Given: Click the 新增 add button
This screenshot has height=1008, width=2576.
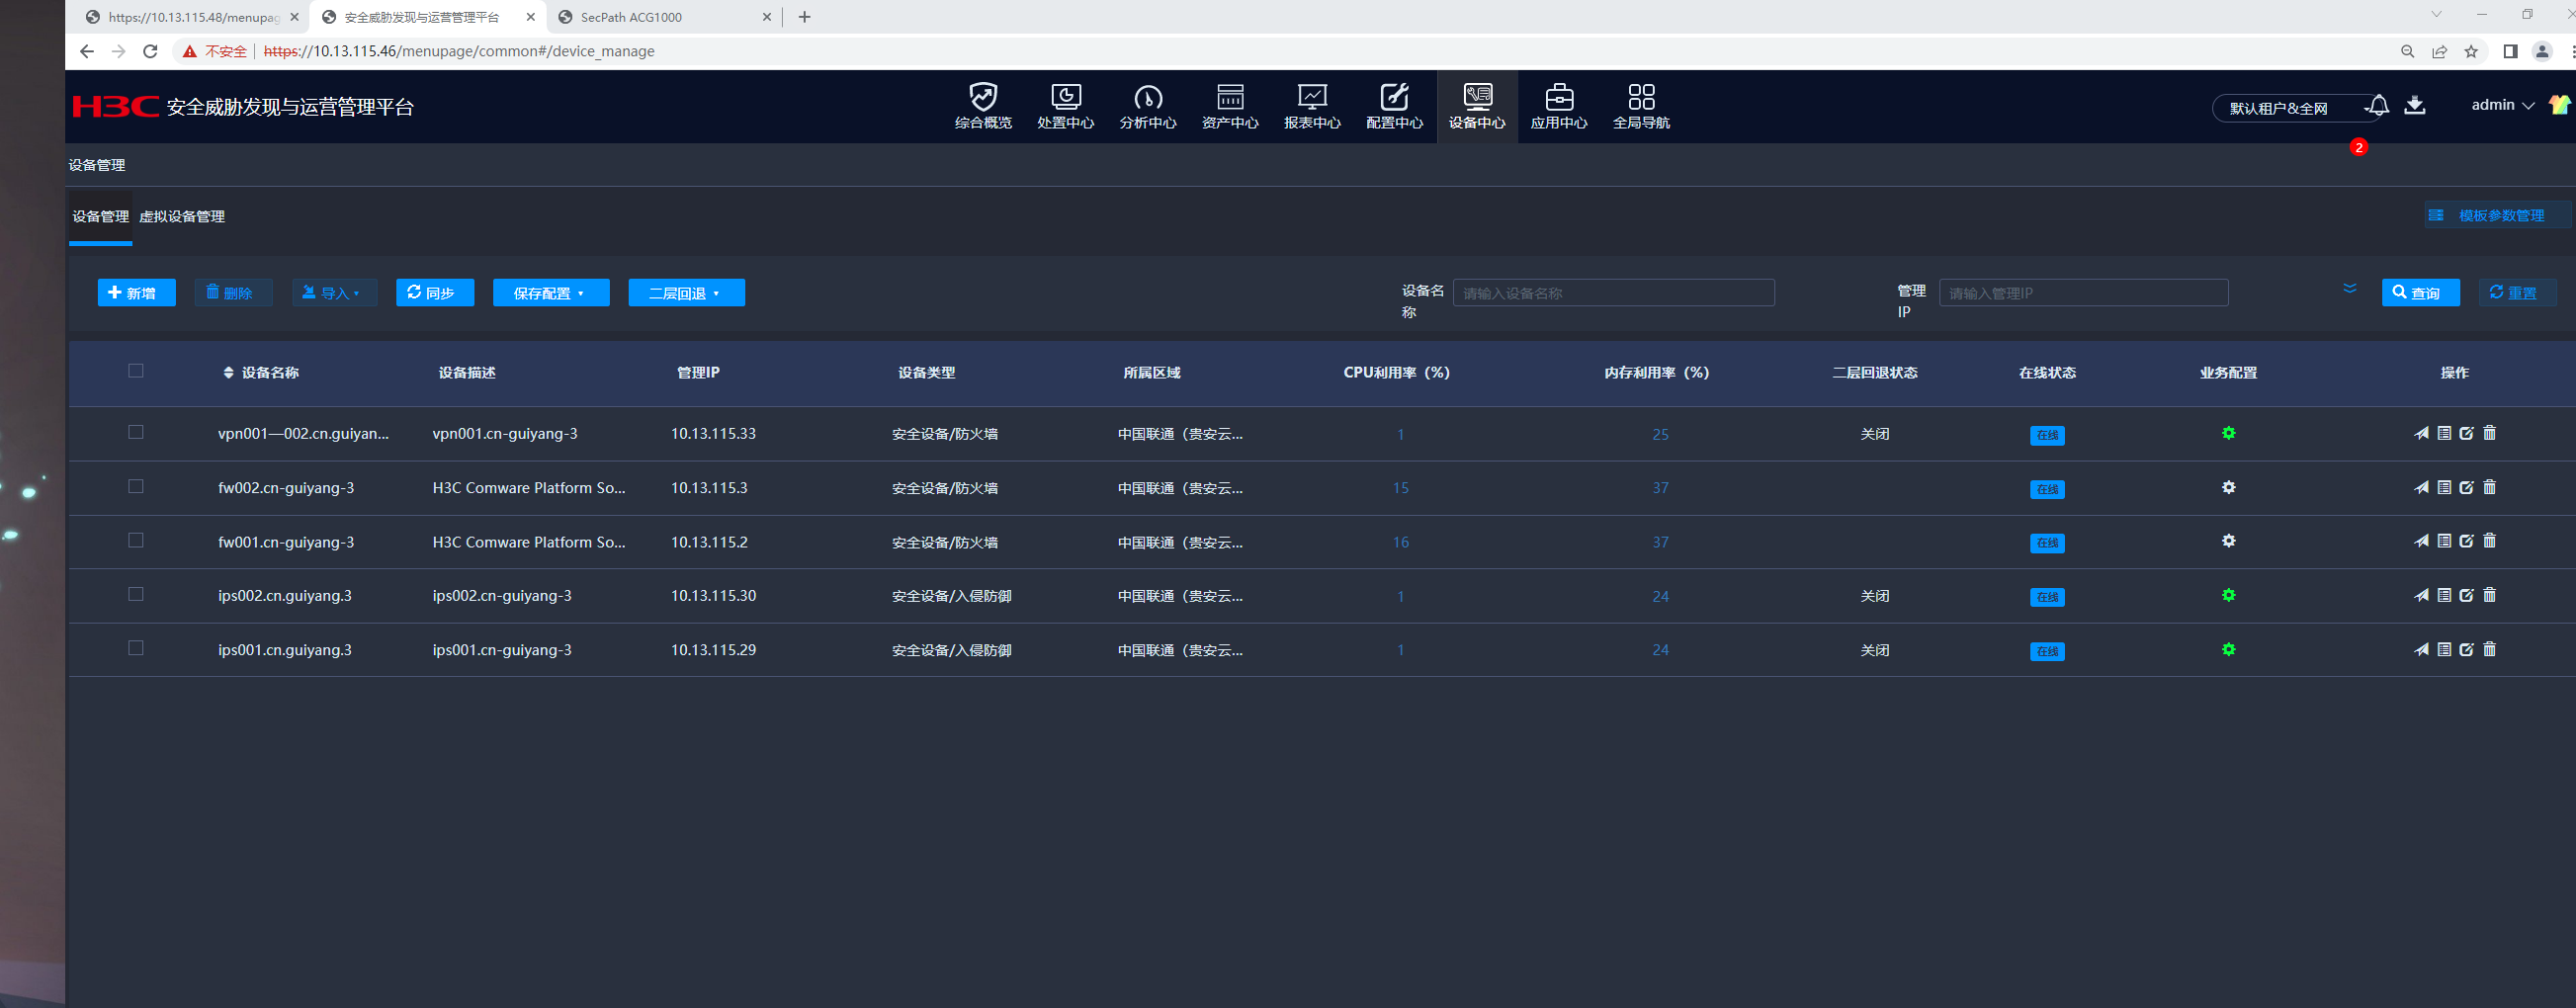Looking at the screenshot, I should [136, 293].
